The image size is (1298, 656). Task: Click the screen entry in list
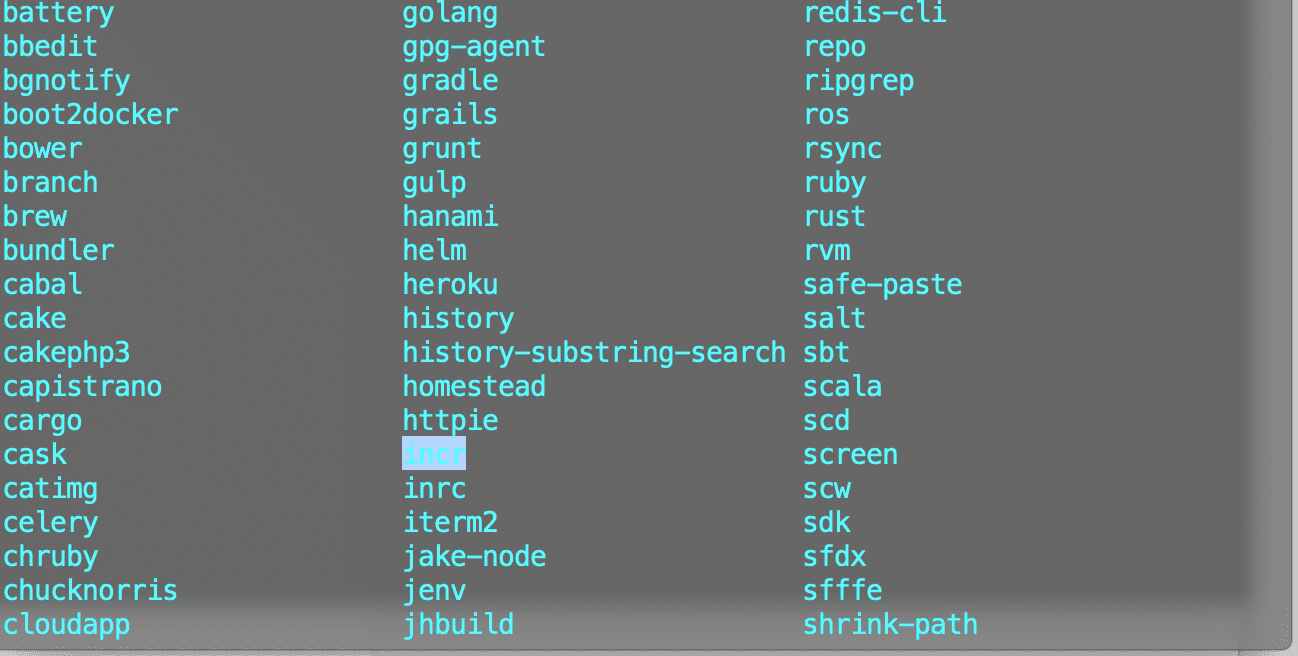click(x=851, y=455)
